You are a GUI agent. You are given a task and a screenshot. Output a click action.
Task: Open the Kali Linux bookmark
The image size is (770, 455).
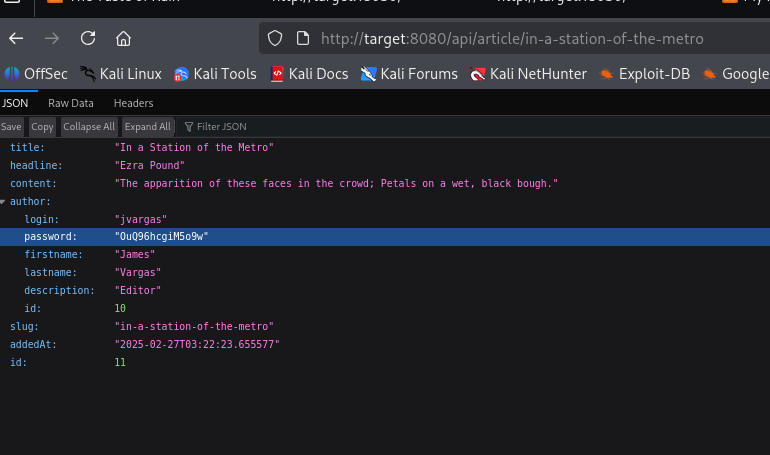pyautogui.click(x=121, y=74)
